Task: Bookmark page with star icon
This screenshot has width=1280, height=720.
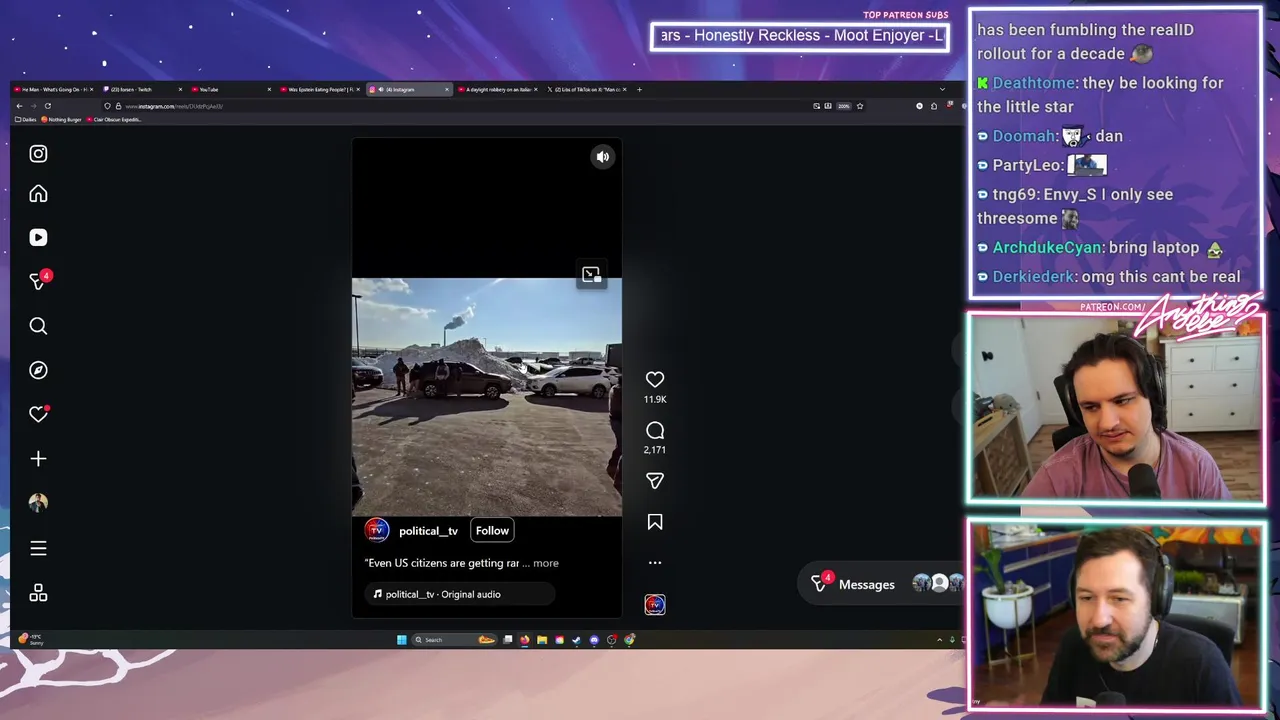Action: [859, 106]
